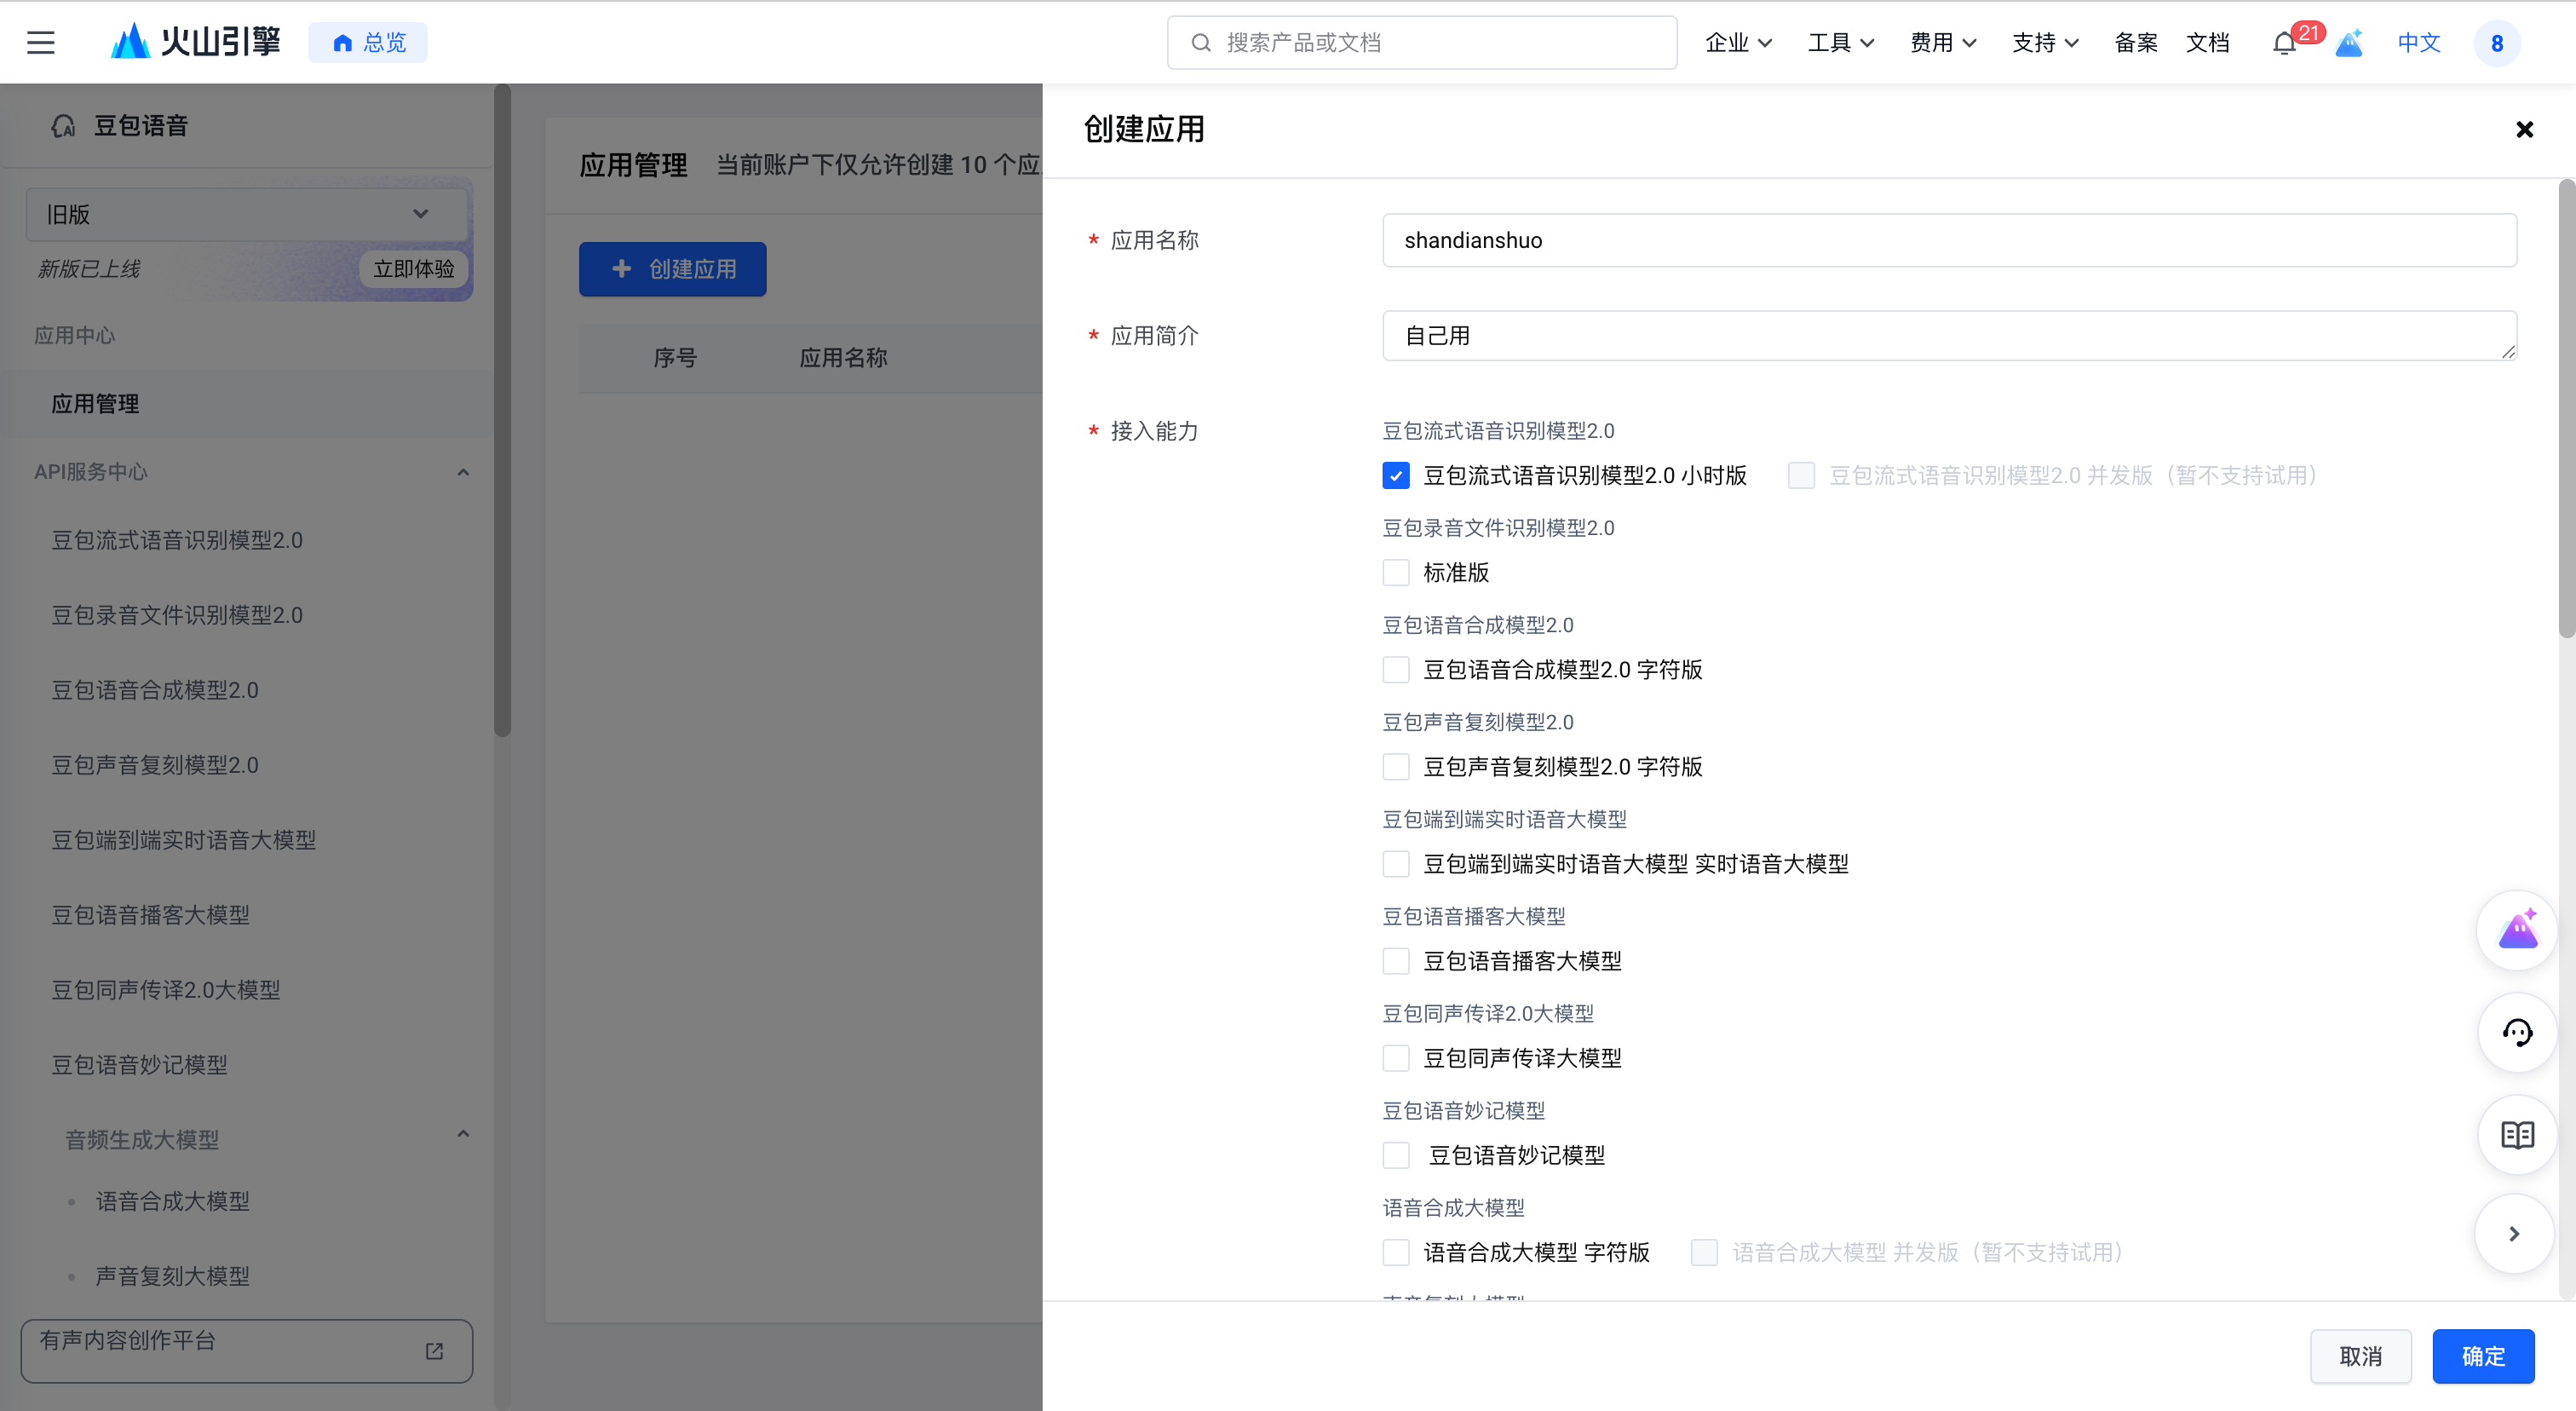The image size is (2576, 1411).
Task: Click the 豆包语音 headphone icon in sidebar
Action: [63, 125]
